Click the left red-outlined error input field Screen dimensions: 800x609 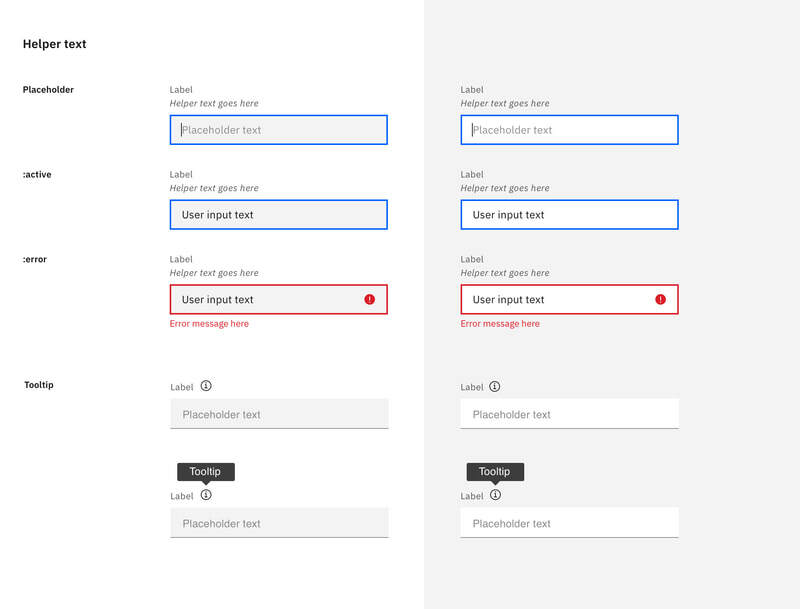click(279, 299)
